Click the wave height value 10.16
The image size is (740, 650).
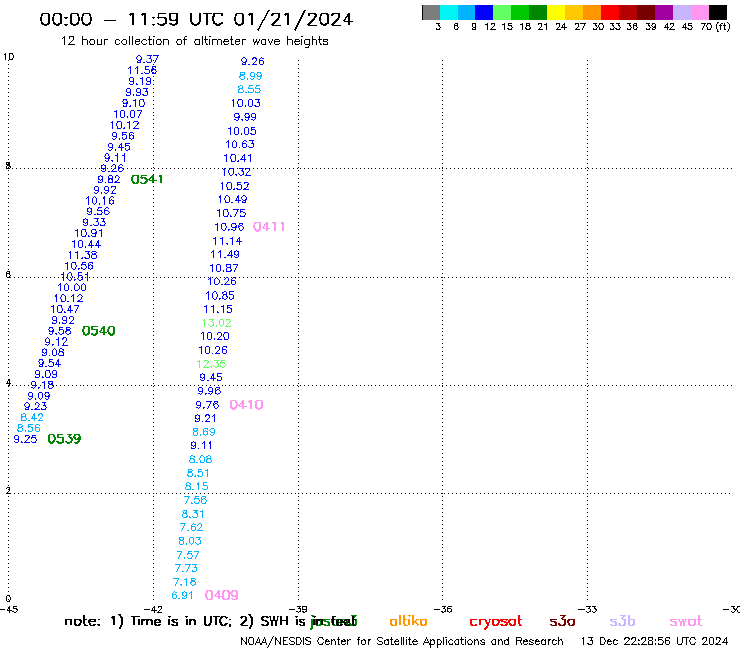pos(100,201)
